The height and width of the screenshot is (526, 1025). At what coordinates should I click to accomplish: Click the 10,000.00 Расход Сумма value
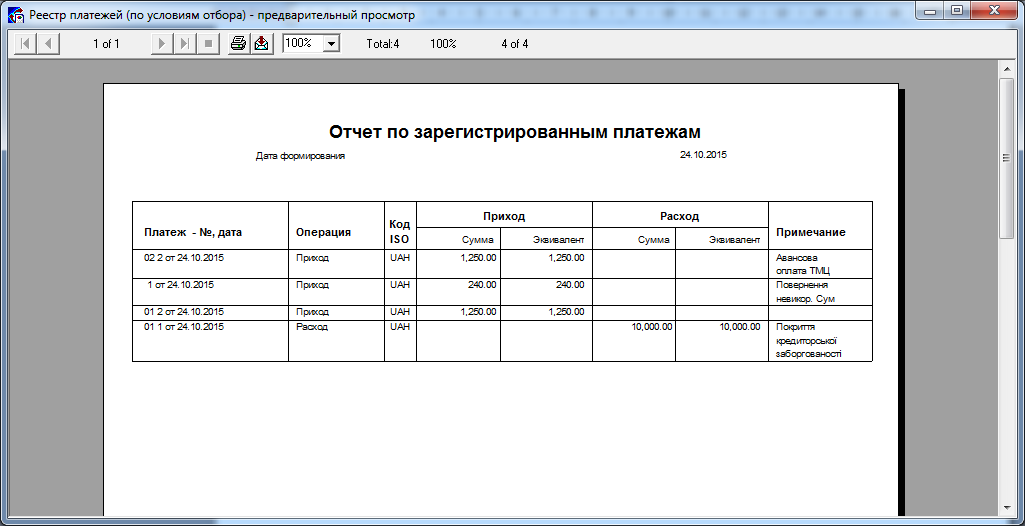coord(652,327)
